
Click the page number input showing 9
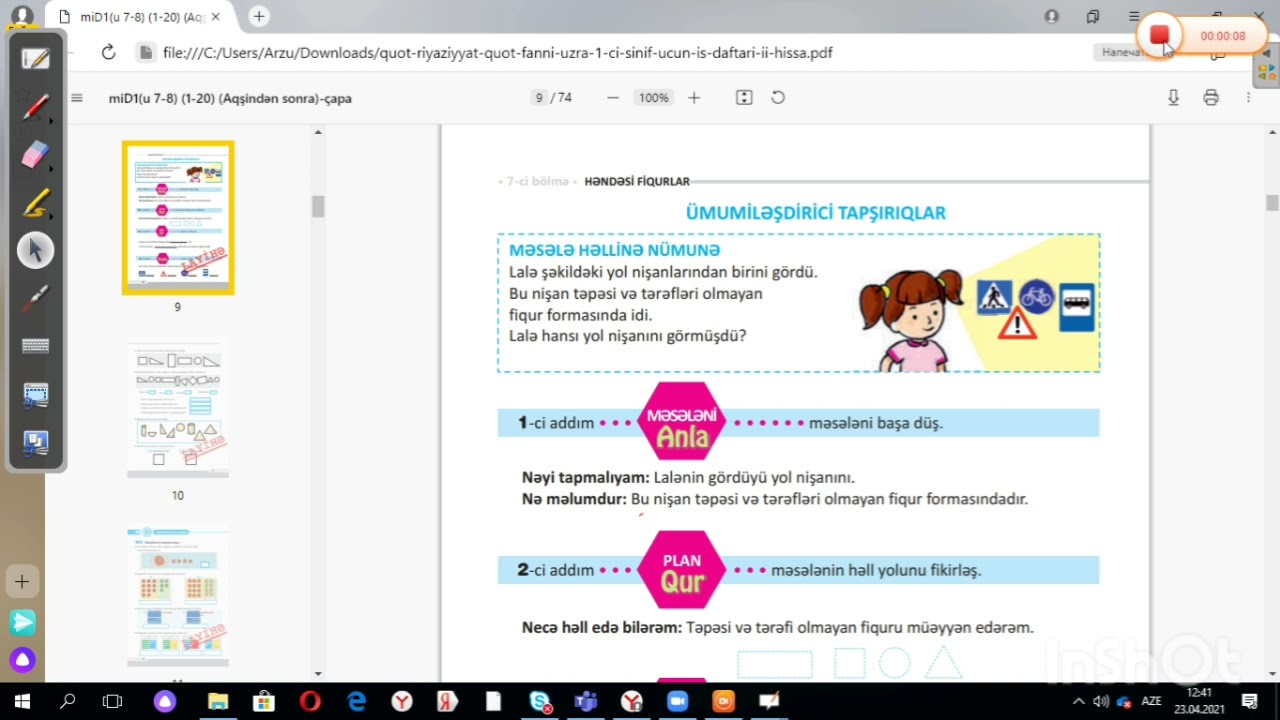click(x=539, y=98)
